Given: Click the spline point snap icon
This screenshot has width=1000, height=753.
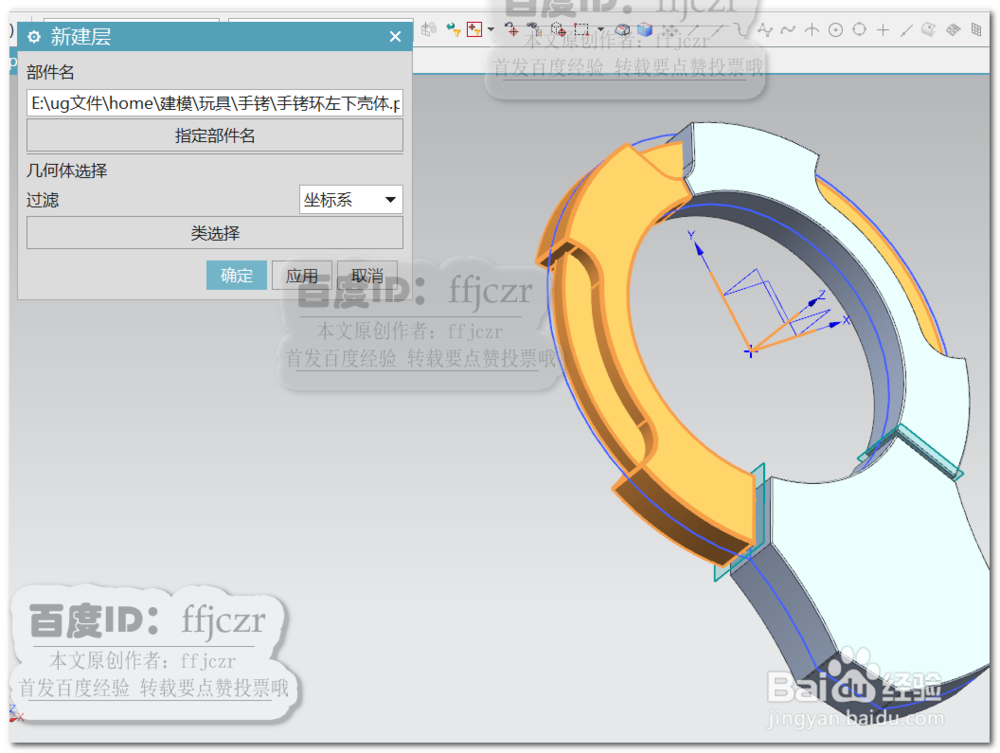Looking at the screenshot, I should coord(765,31).
